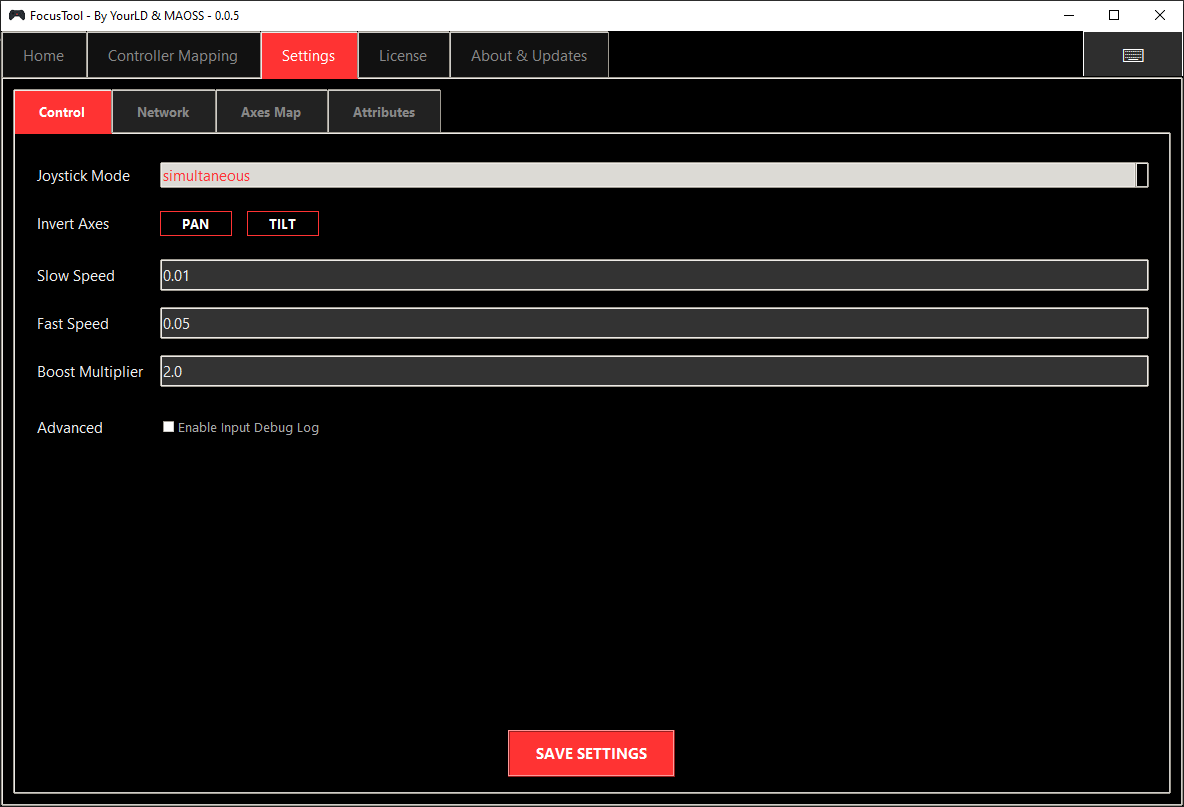The height and width of the screenshot is (807, 1184).
Task: Enable PAN axis inversion
Action: click(x=195, y=223)
